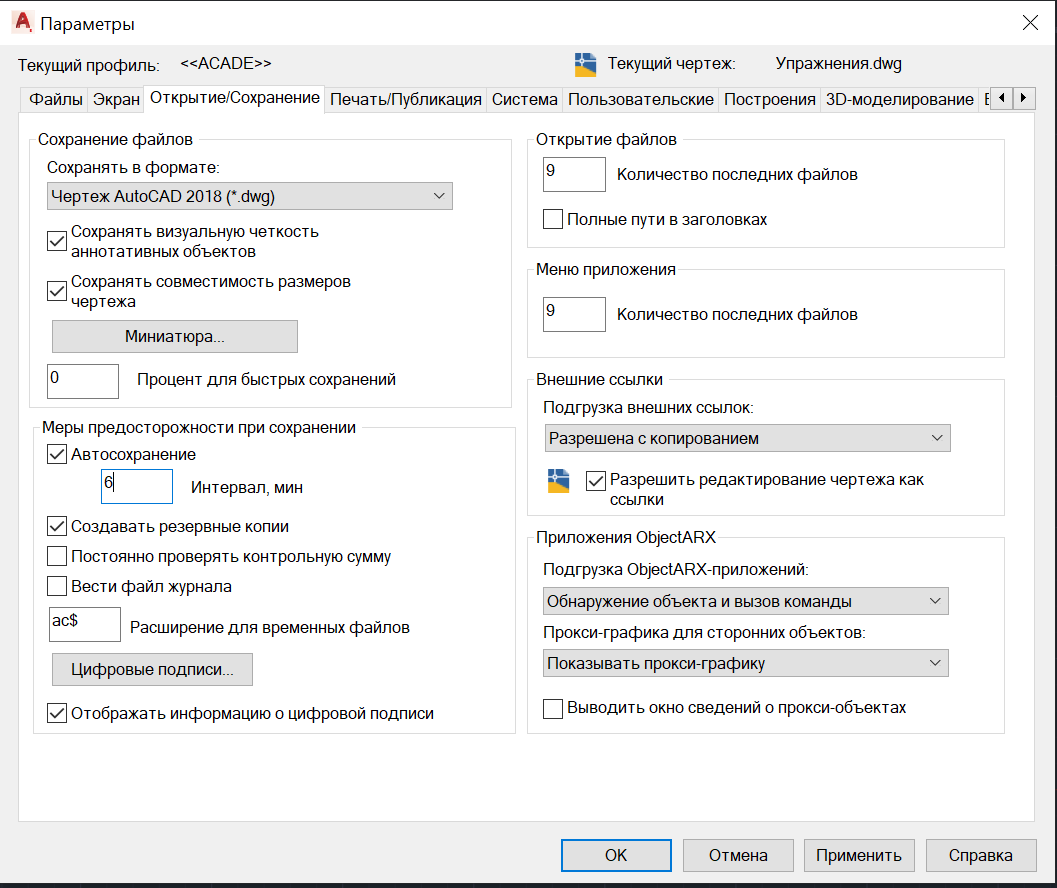Click the Цифровые подписи... button
The image size is (1057, 888).
[152, 669]
